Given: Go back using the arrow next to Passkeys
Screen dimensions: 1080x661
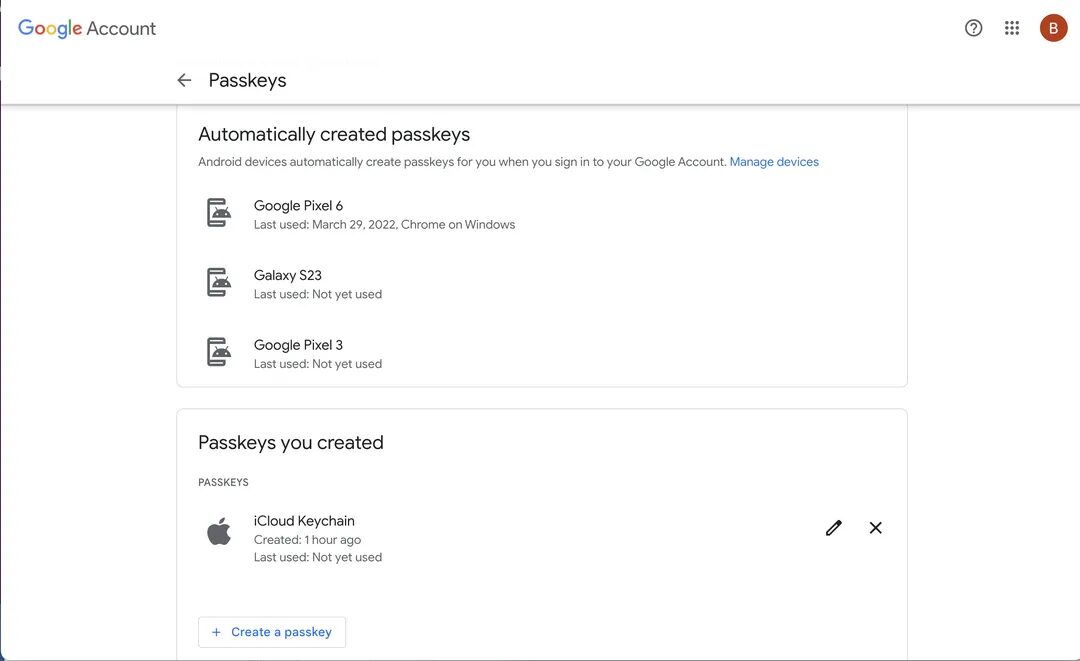Looking at the screenshot, I should (184, 79).
